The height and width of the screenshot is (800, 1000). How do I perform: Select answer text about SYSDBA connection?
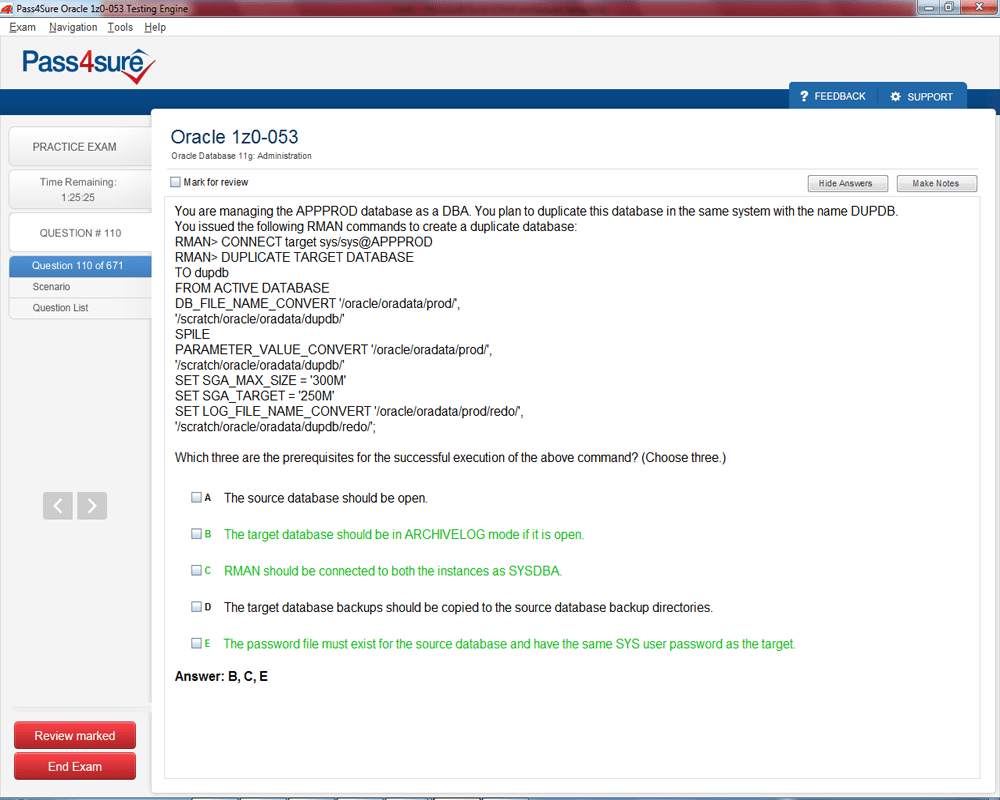[x=393, y=571]
